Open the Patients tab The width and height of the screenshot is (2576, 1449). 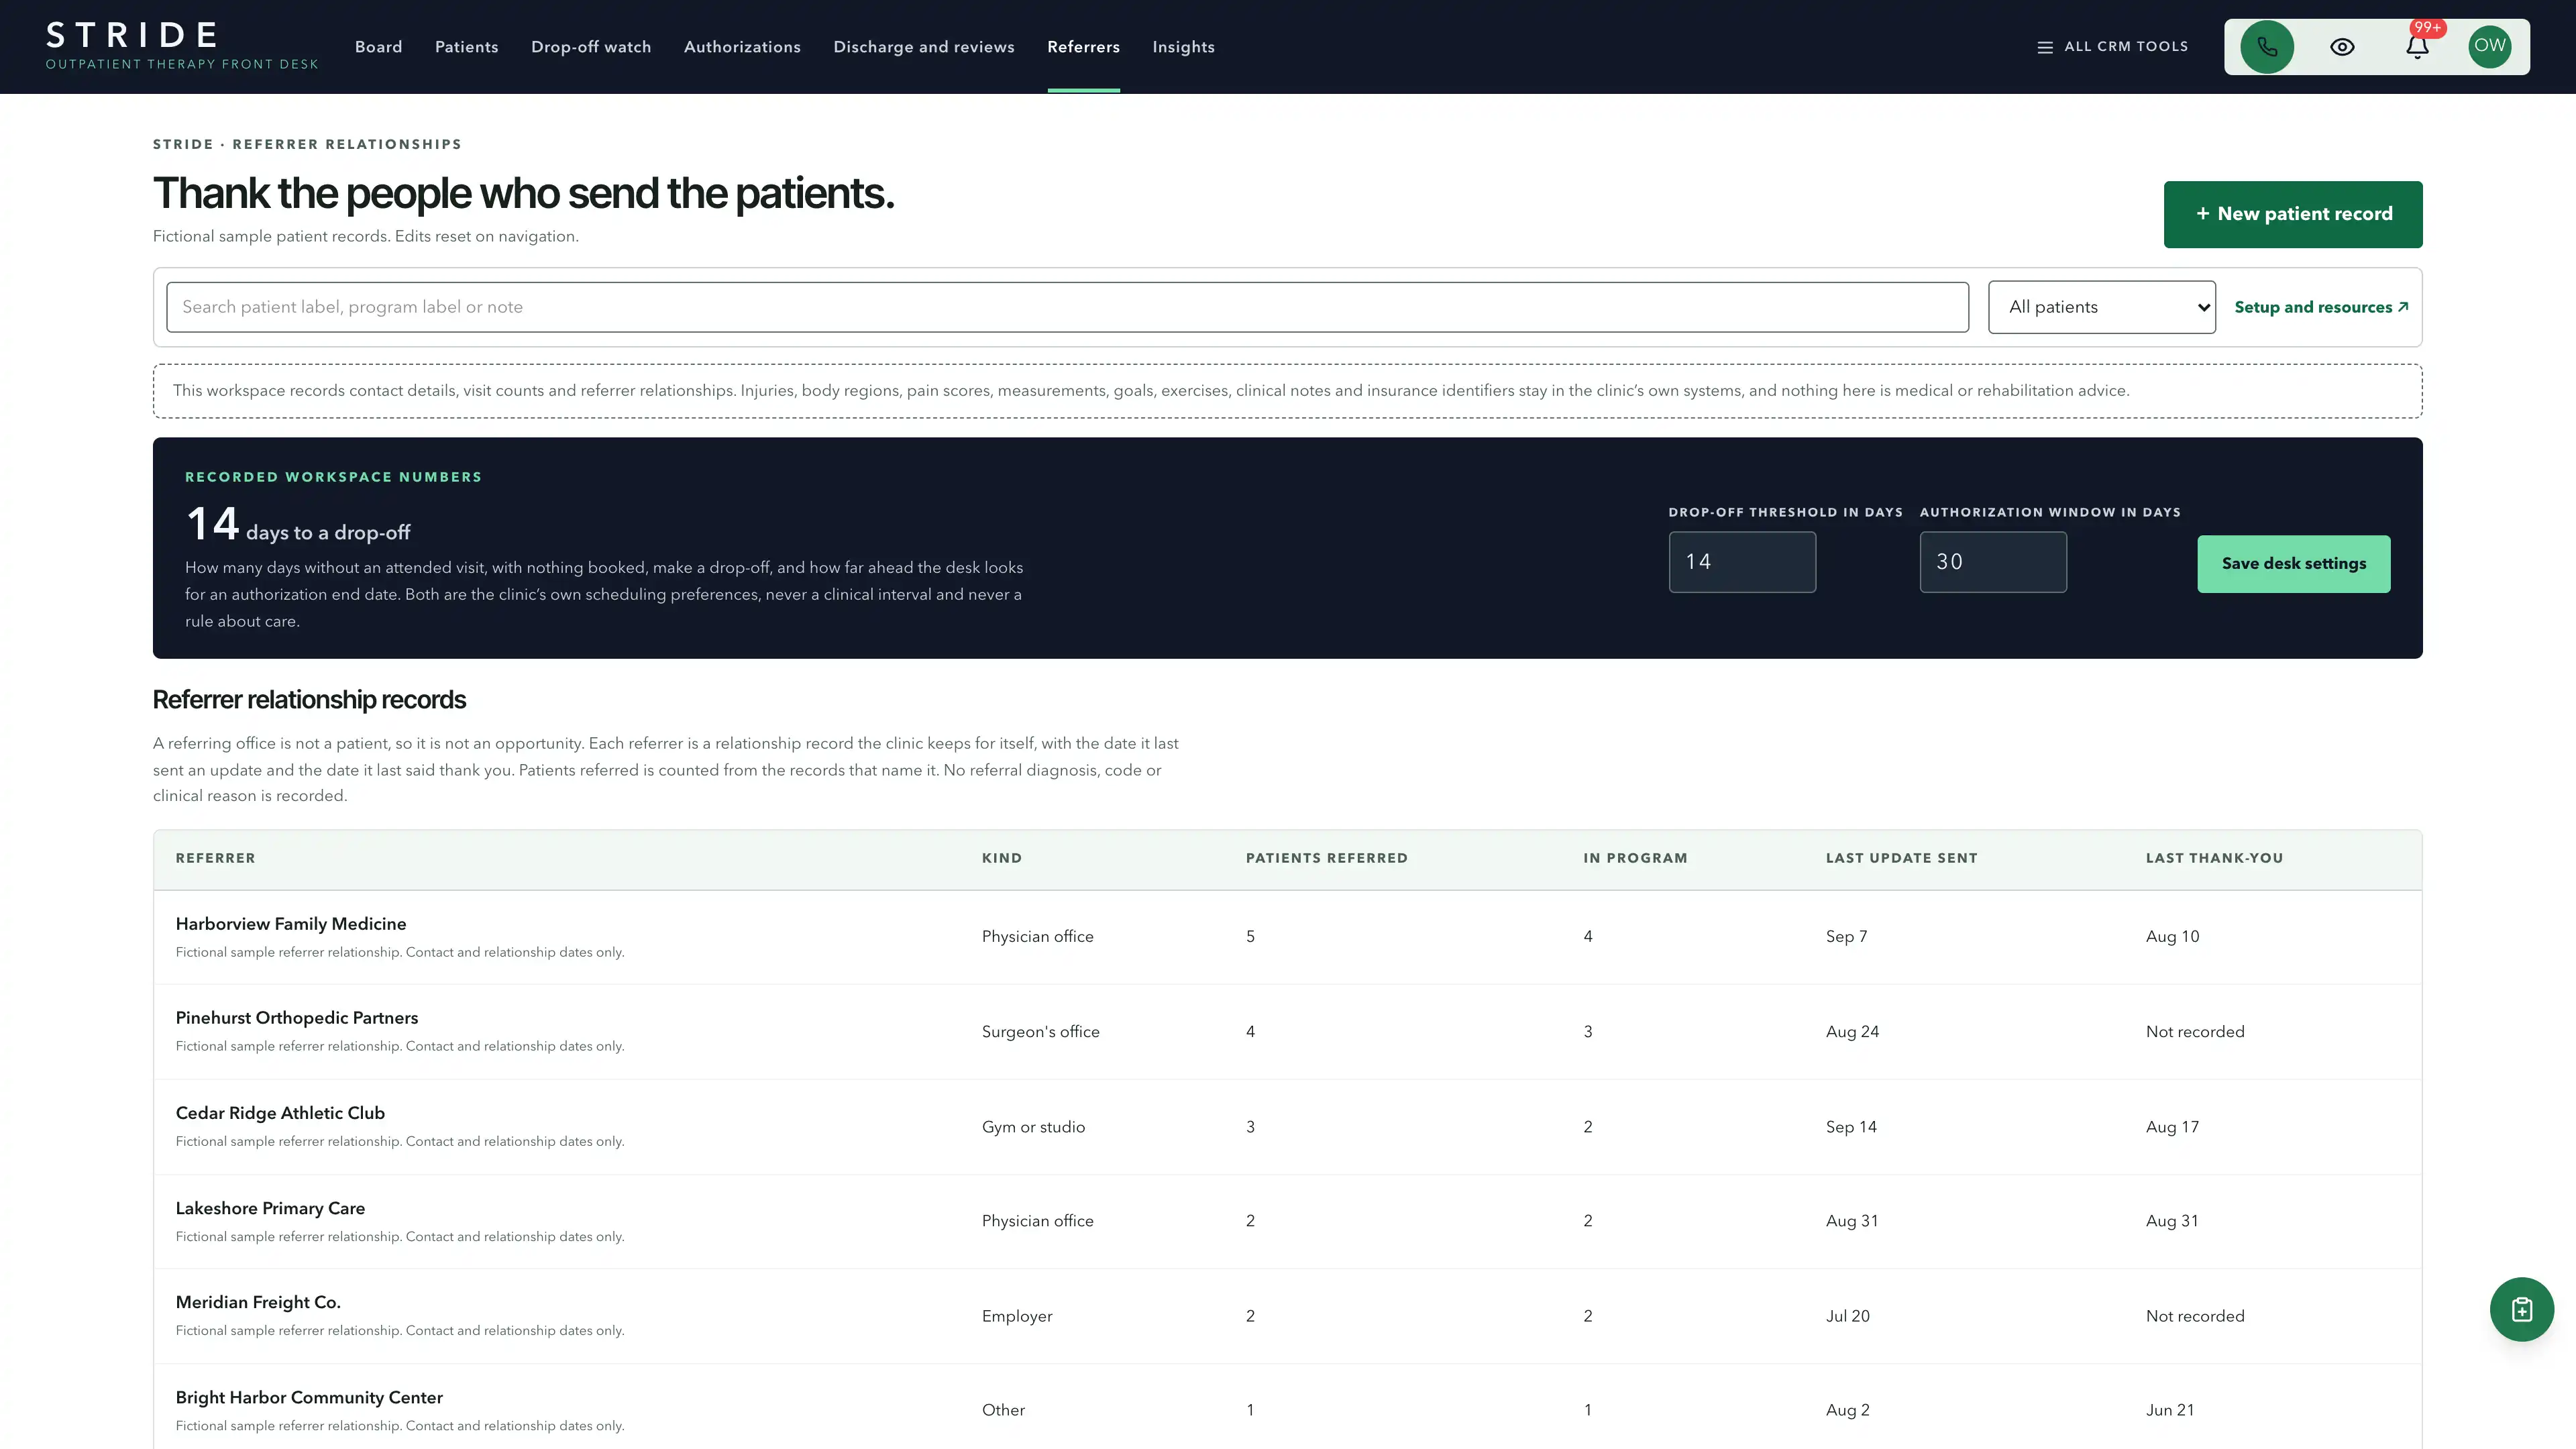(x=466, y=47)
